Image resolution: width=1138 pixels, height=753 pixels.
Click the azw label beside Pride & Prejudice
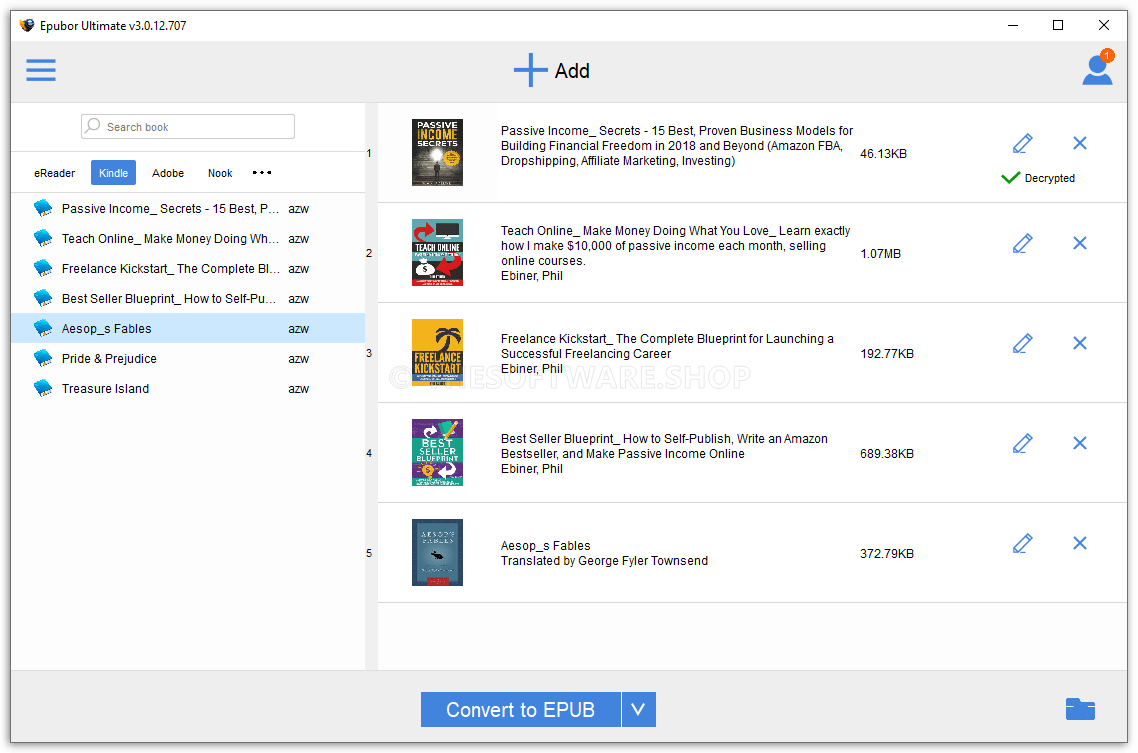pyautogui.click(x=298, y=359)
